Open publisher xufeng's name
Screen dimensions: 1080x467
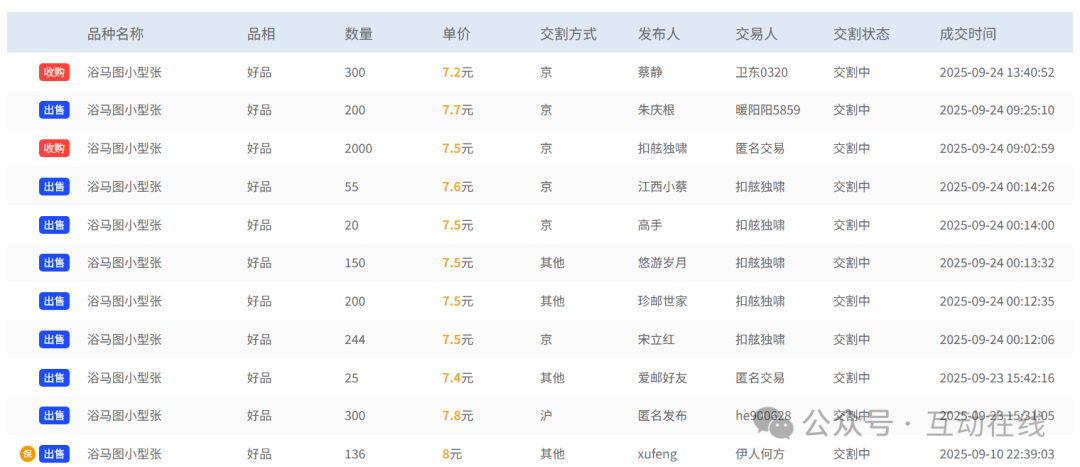(657, 454)
